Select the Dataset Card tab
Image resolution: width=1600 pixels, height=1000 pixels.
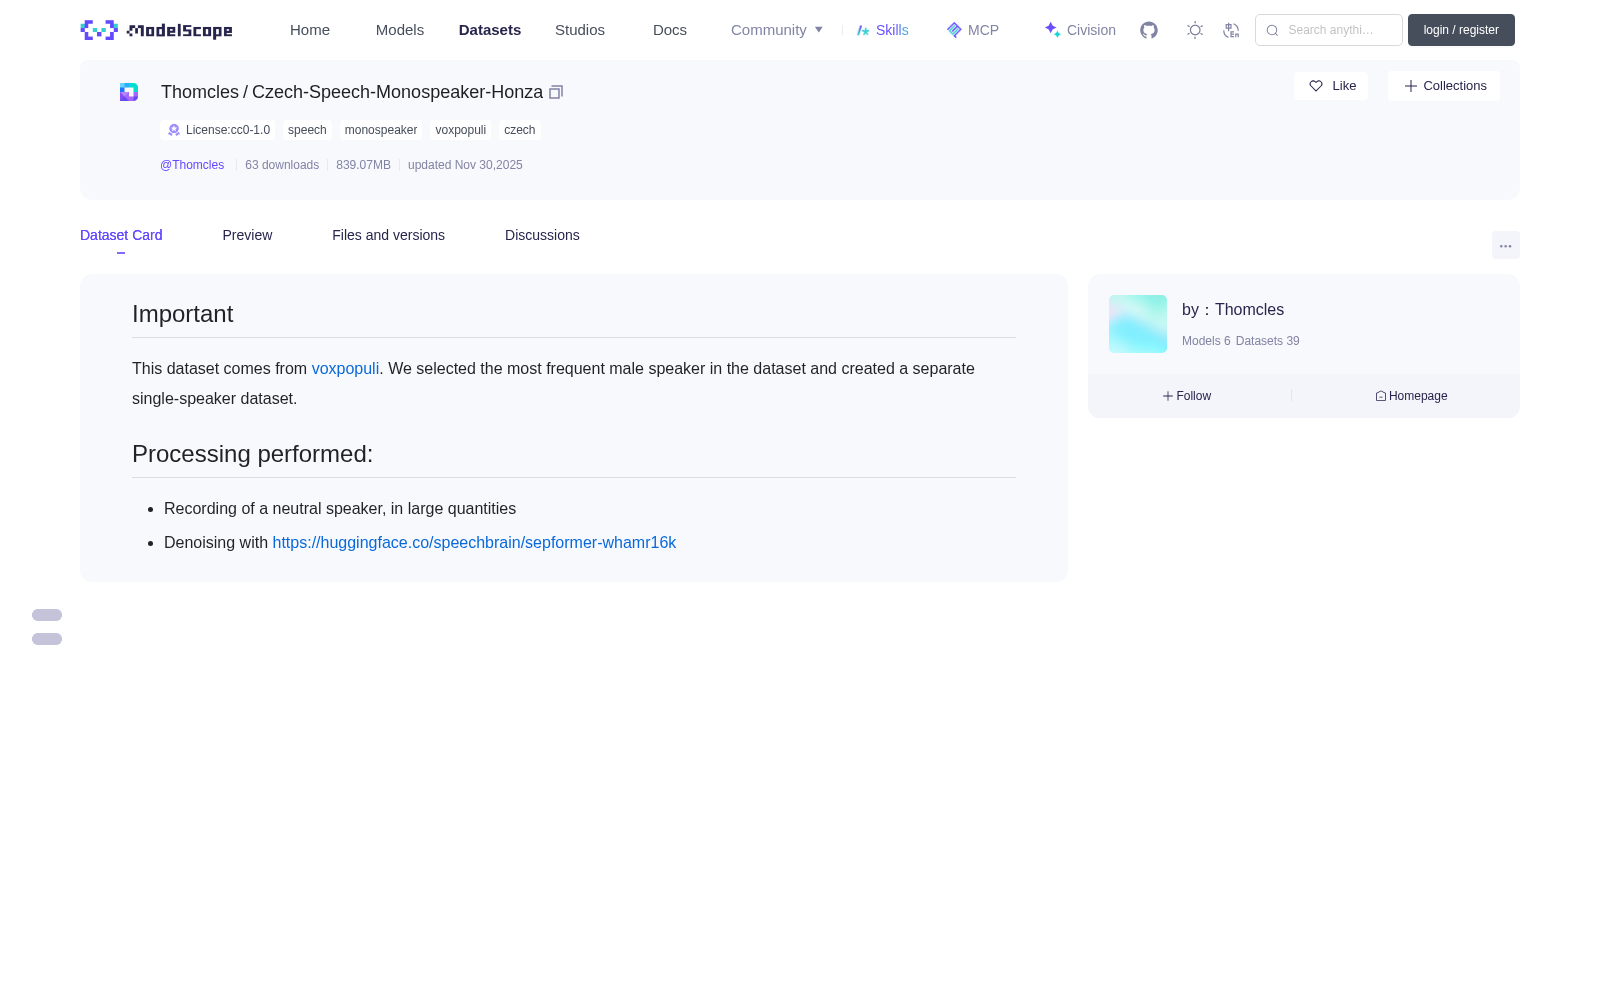coord(121,235)
